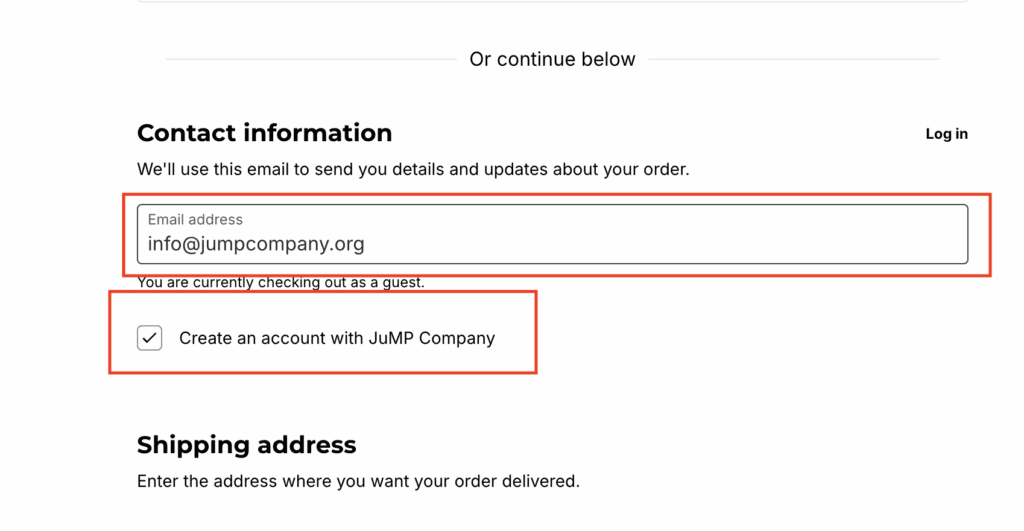Click the Log in link
Screen dimensions: 1024x531
pyautogui.click(x=946, y=134)
